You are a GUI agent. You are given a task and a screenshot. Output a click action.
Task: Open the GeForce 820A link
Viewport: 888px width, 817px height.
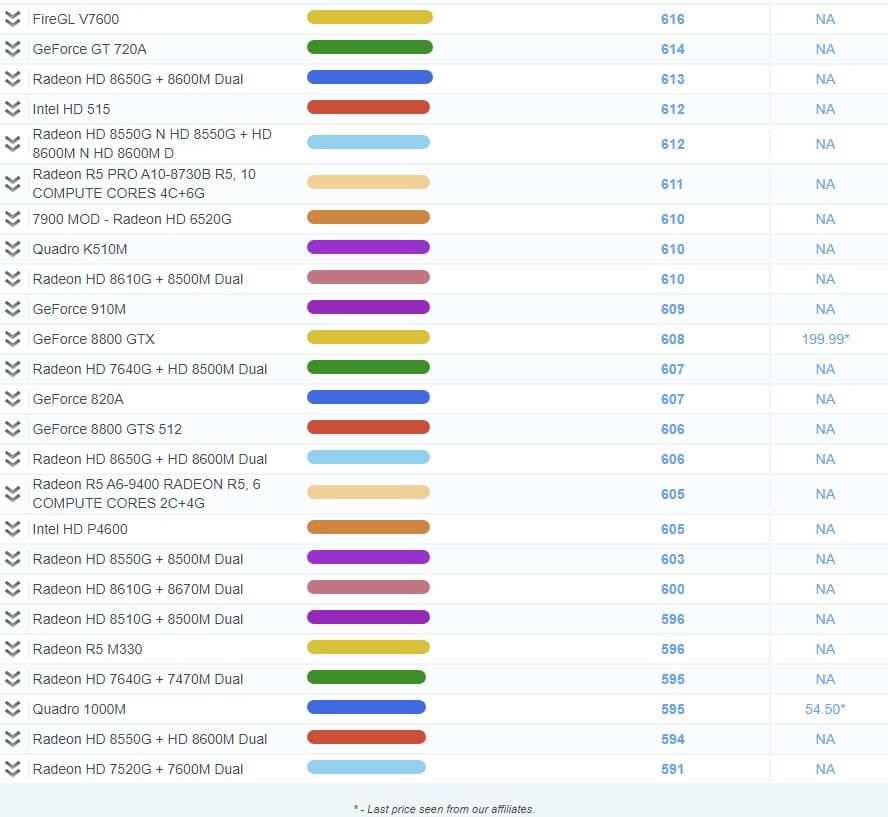78,399
